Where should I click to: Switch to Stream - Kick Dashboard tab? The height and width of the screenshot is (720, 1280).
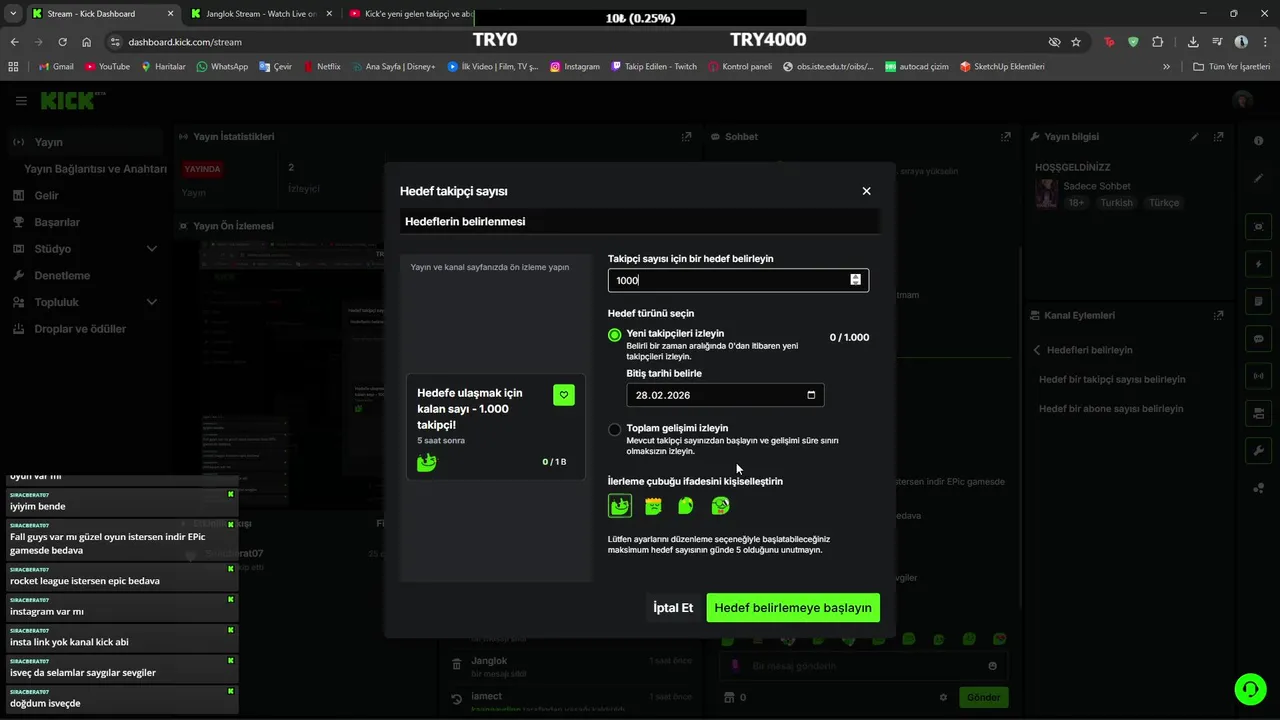(x=102, y=14)
